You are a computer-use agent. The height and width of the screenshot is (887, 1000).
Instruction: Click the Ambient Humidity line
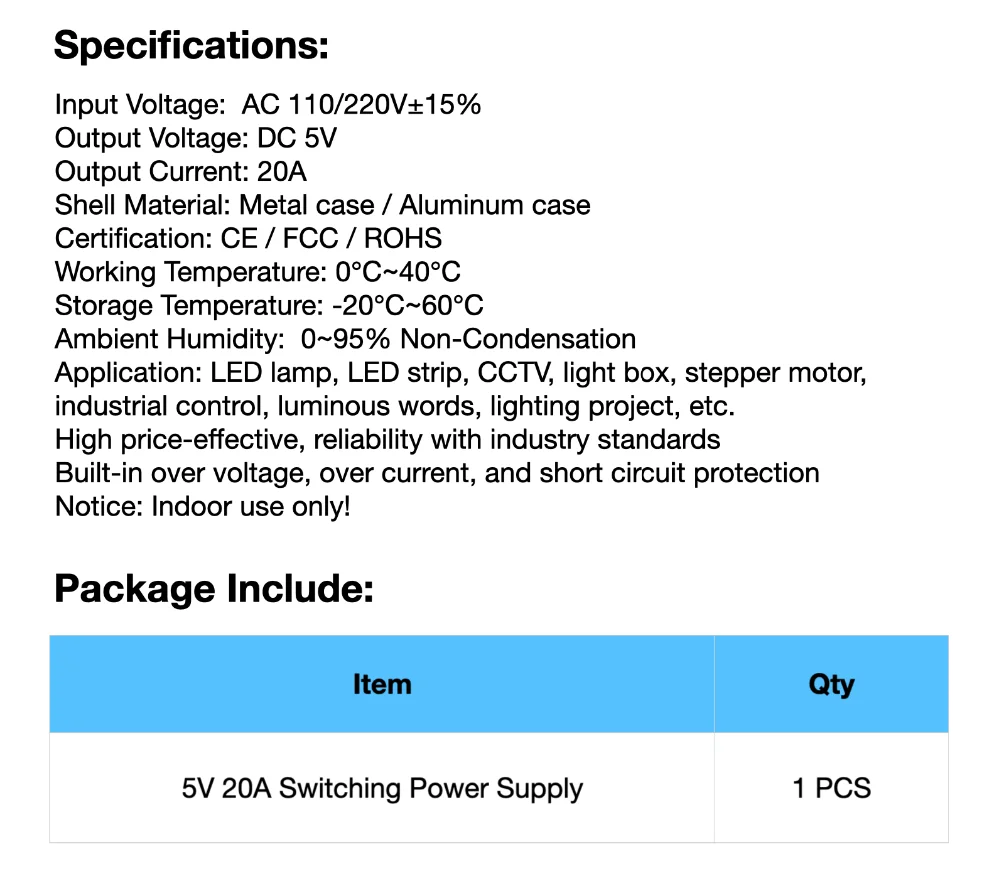pyautogui.click(x=346, y=339)
